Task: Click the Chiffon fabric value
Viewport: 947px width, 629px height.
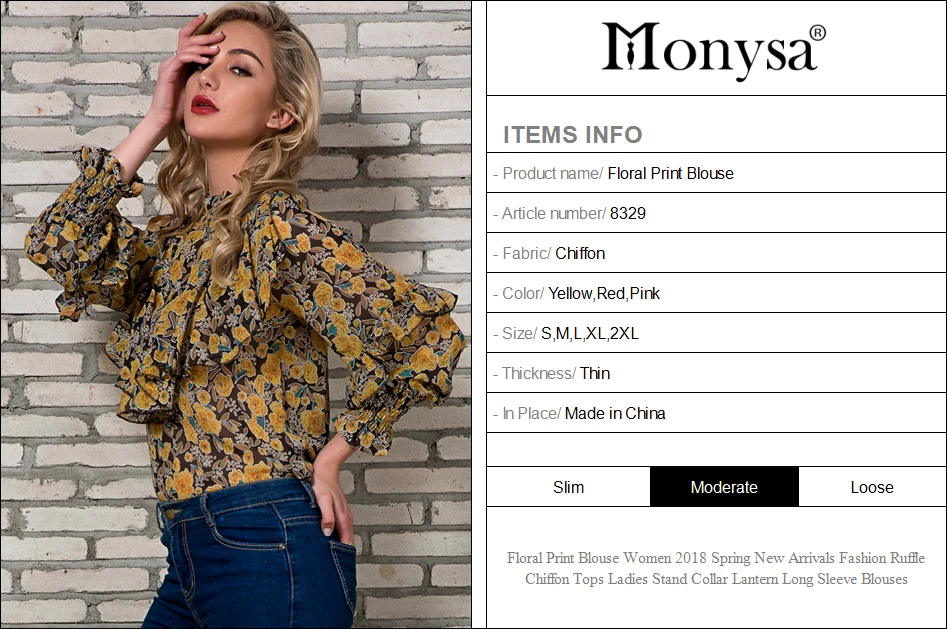Action: point(580,253)
